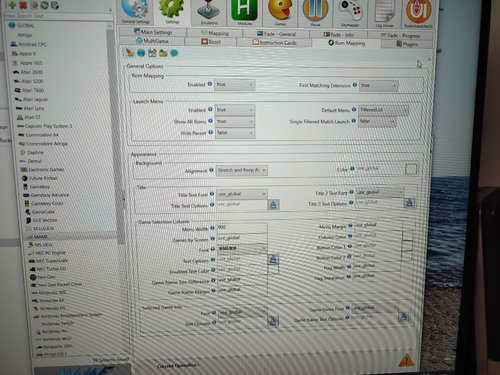The width and height of the screenshot is (500, 375).
Task: Open Show All Roms dropdown
Action: (x=235, y=121)
